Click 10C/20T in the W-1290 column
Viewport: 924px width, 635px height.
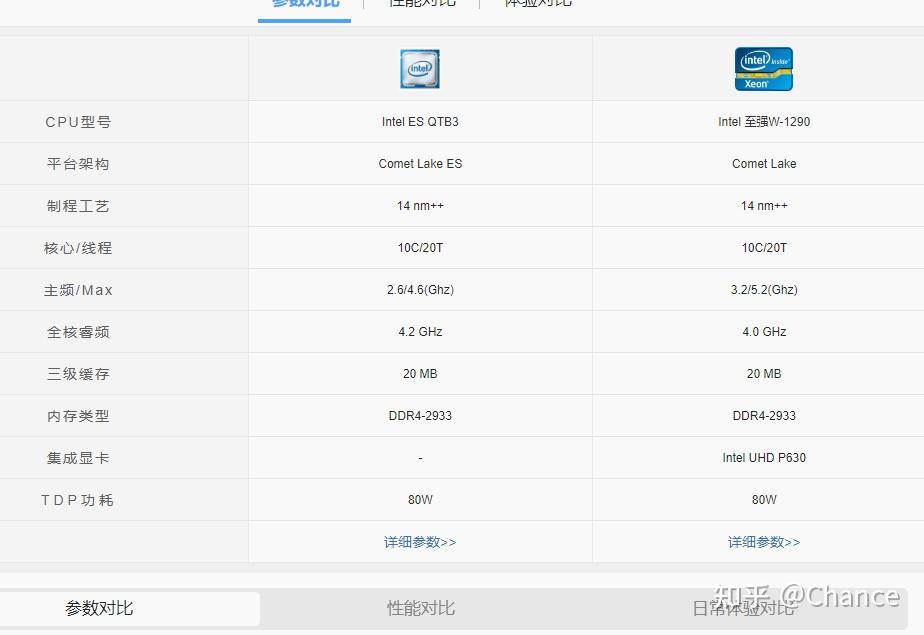coord(764,248)
